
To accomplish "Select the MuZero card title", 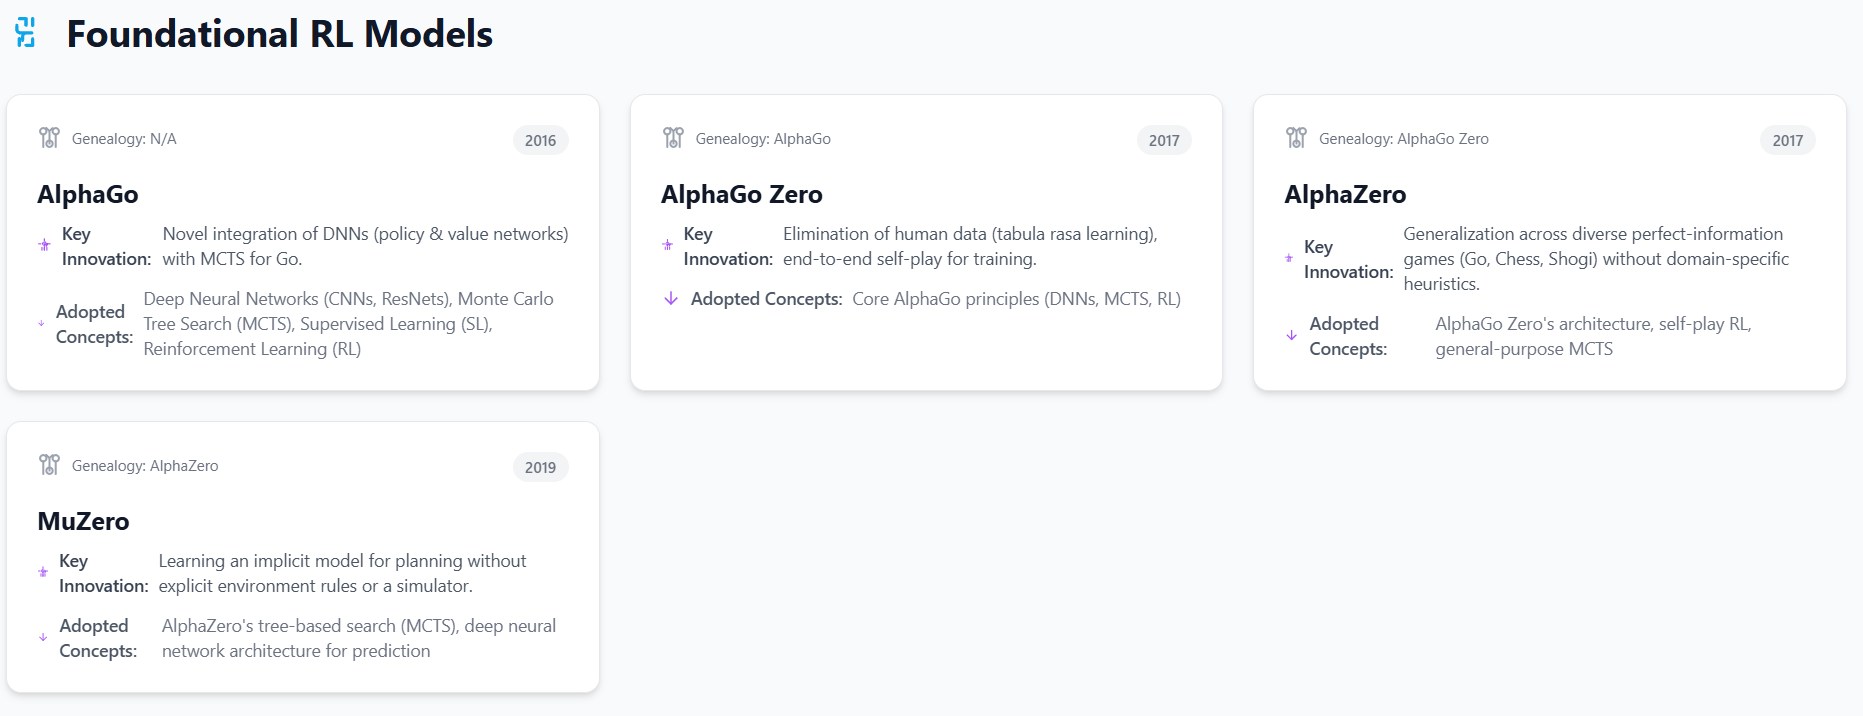I will click(83, 521).
